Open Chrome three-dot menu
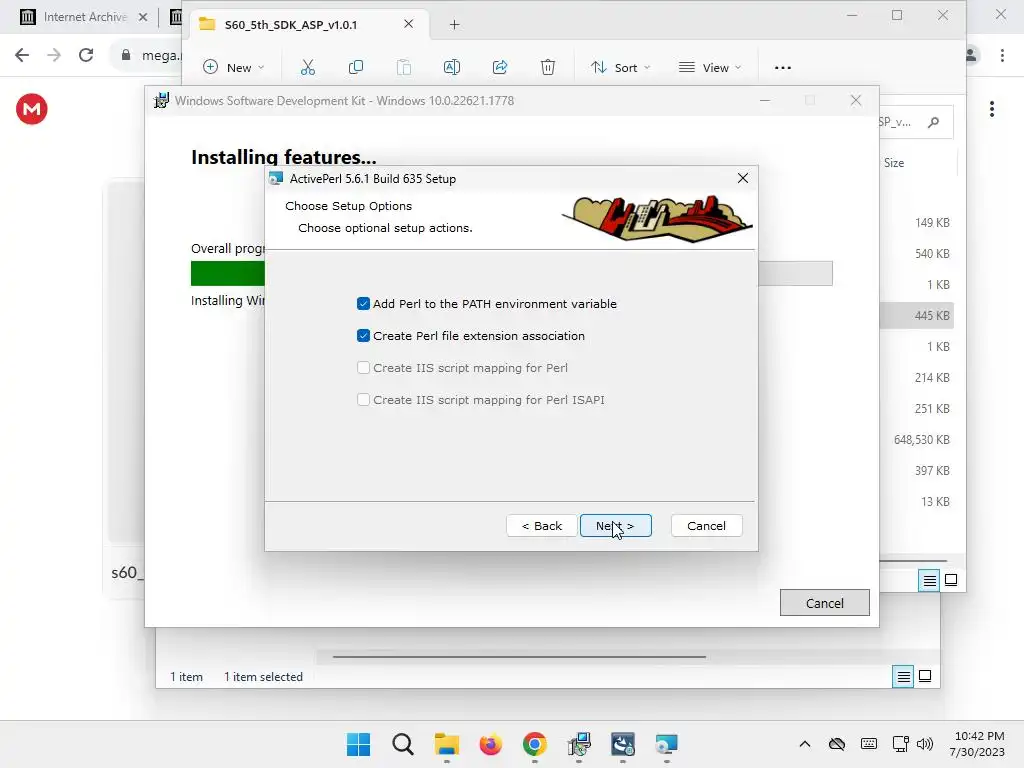The width and height of the screenshot is (1024, 768). pos(1002,55)
